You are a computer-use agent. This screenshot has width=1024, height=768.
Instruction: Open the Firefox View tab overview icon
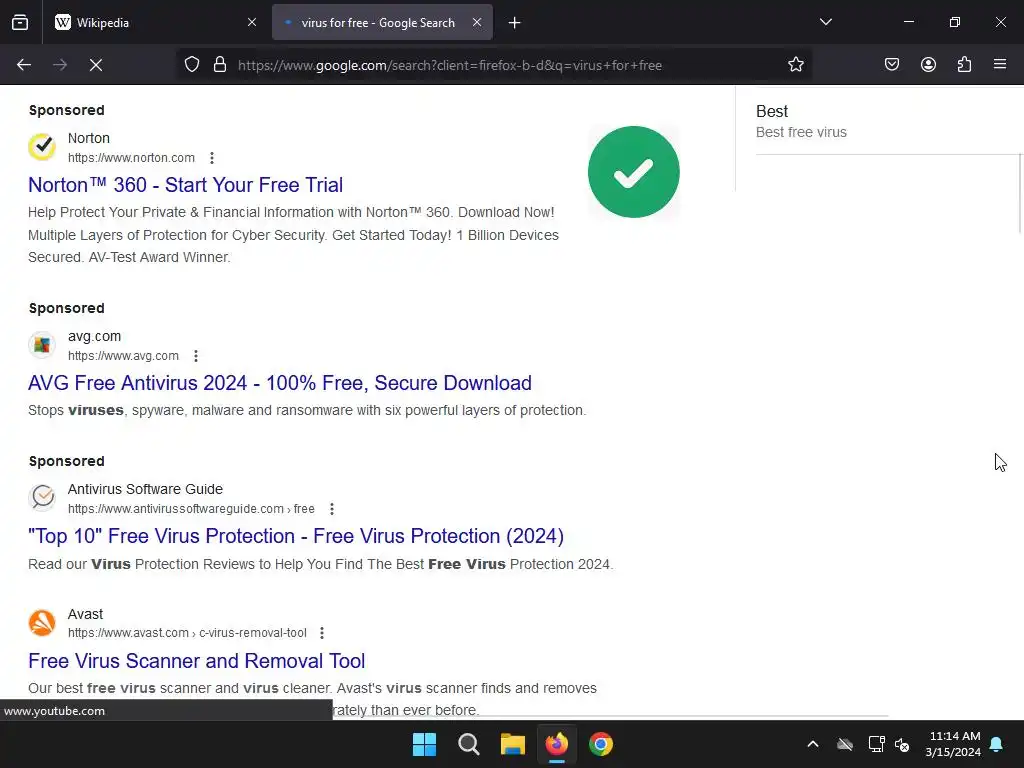[20, 22]
